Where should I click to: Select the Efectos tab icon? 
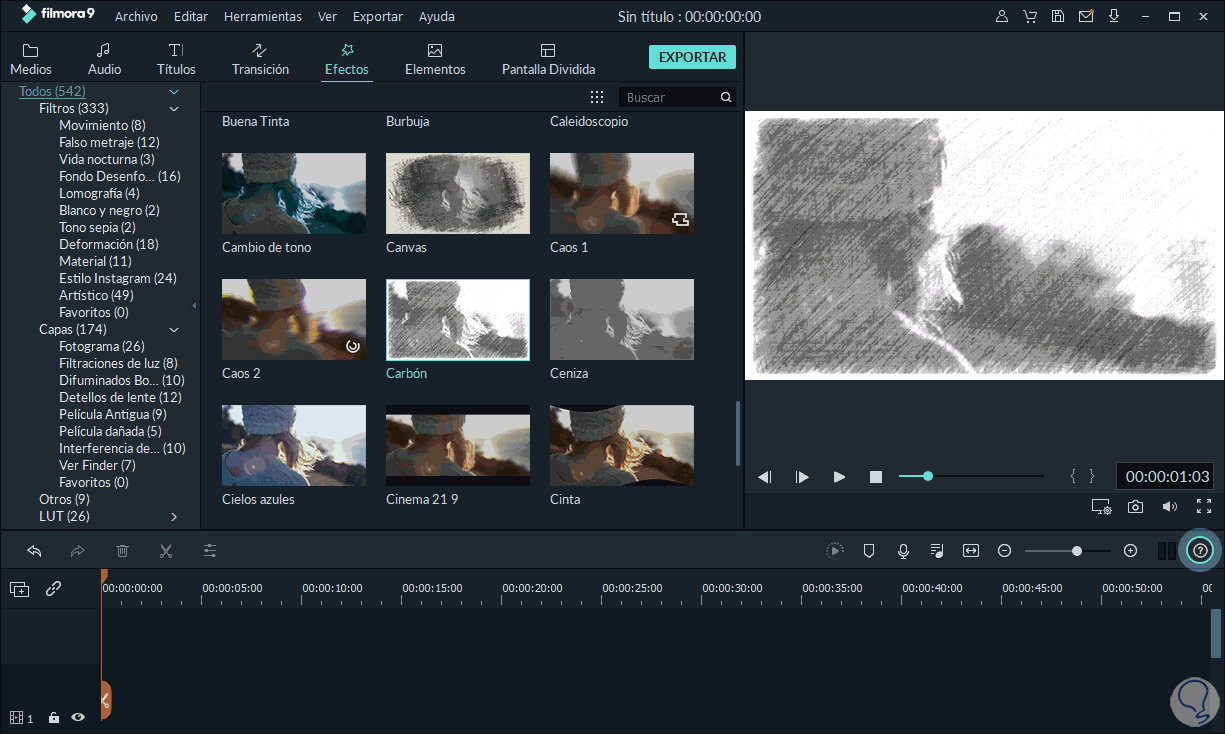pyautogui.click(x=346, y=50)
